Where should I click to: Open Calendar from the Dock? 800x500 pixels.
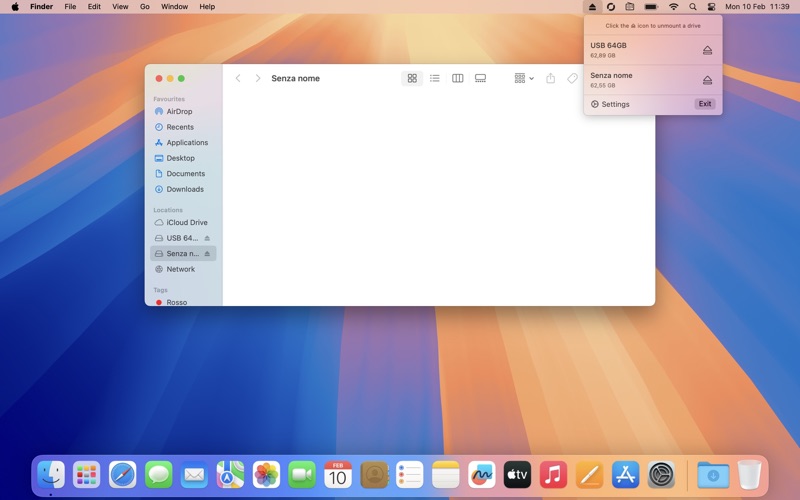point(338,474)
